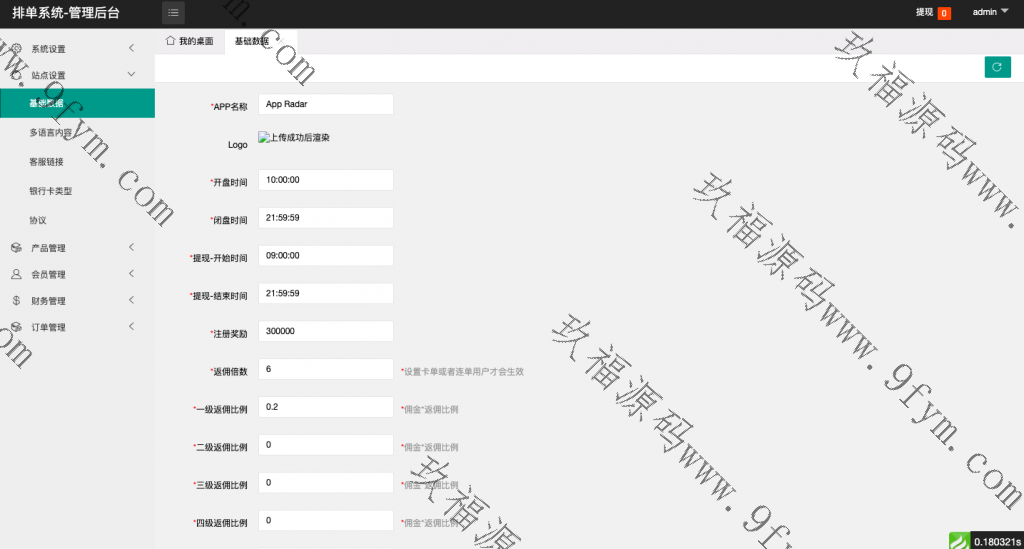Switch to the 我的桌面 tab
The image size is (1024, 549).
click(x=189, y=41)
